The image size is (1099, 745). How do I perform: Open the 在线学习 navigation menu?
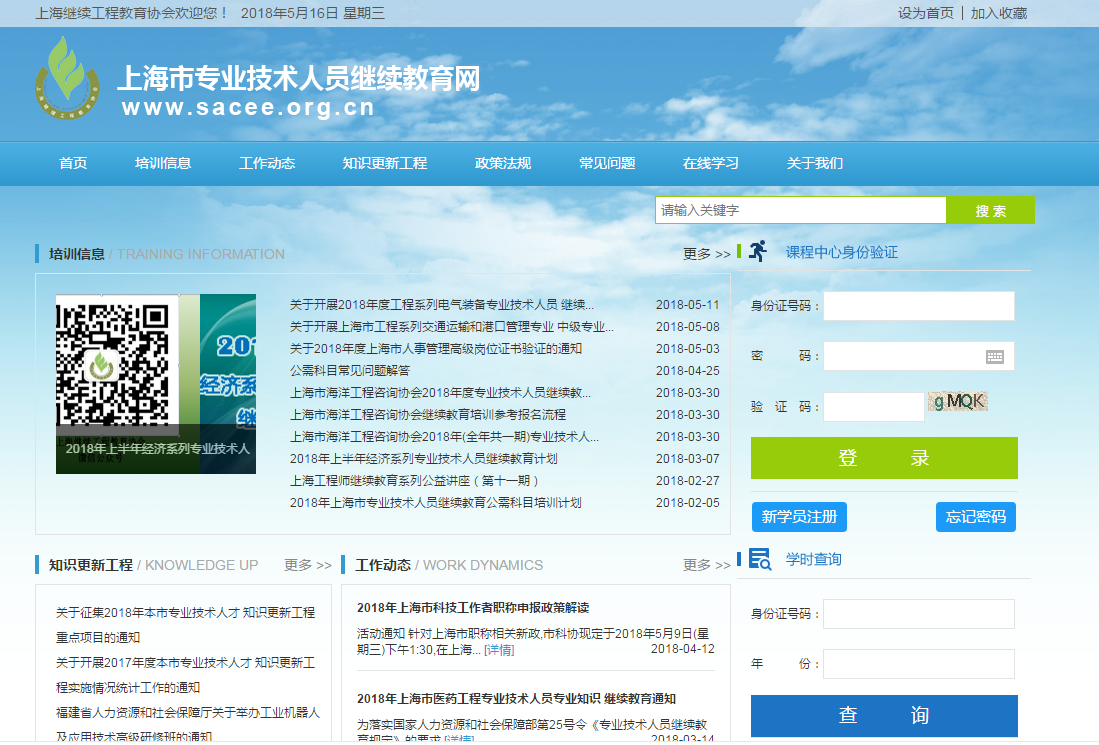click(711, 164)
